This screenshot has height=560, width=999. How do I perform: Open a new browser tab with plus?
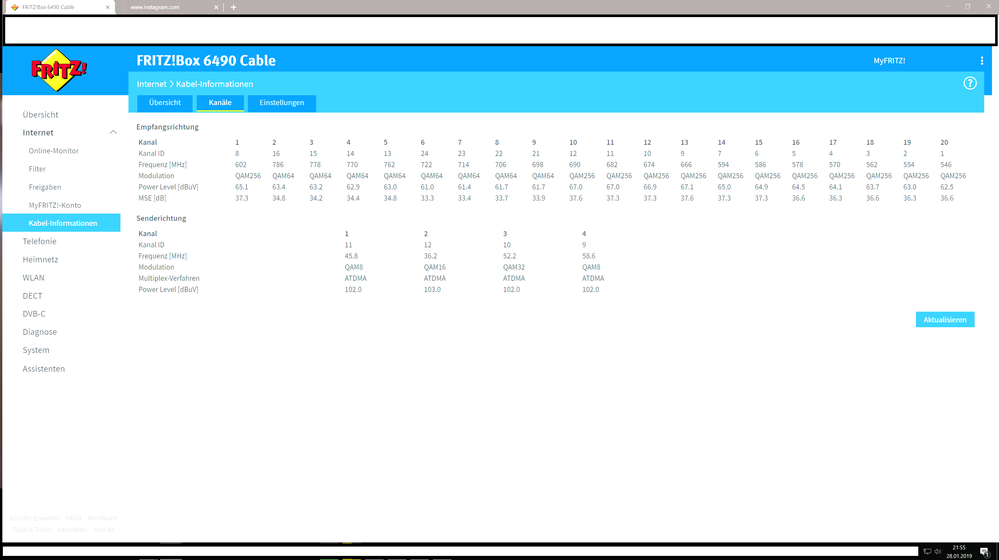tap(233, 7)
